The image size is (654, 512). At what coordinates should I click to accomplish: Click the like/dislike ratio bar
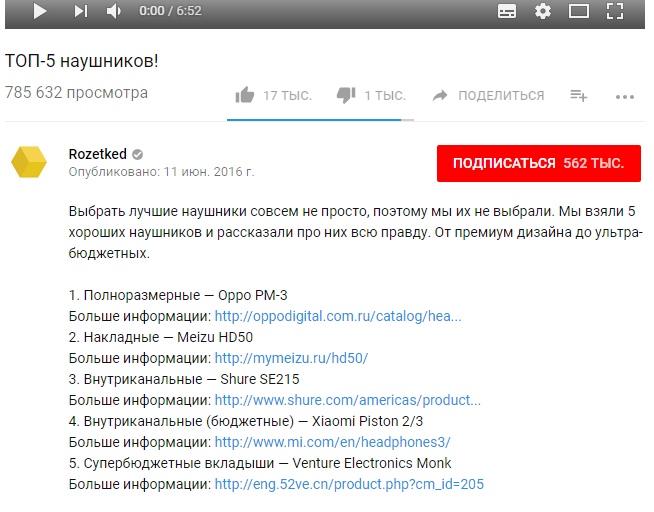pyautogui.click(x=320, y=120)
